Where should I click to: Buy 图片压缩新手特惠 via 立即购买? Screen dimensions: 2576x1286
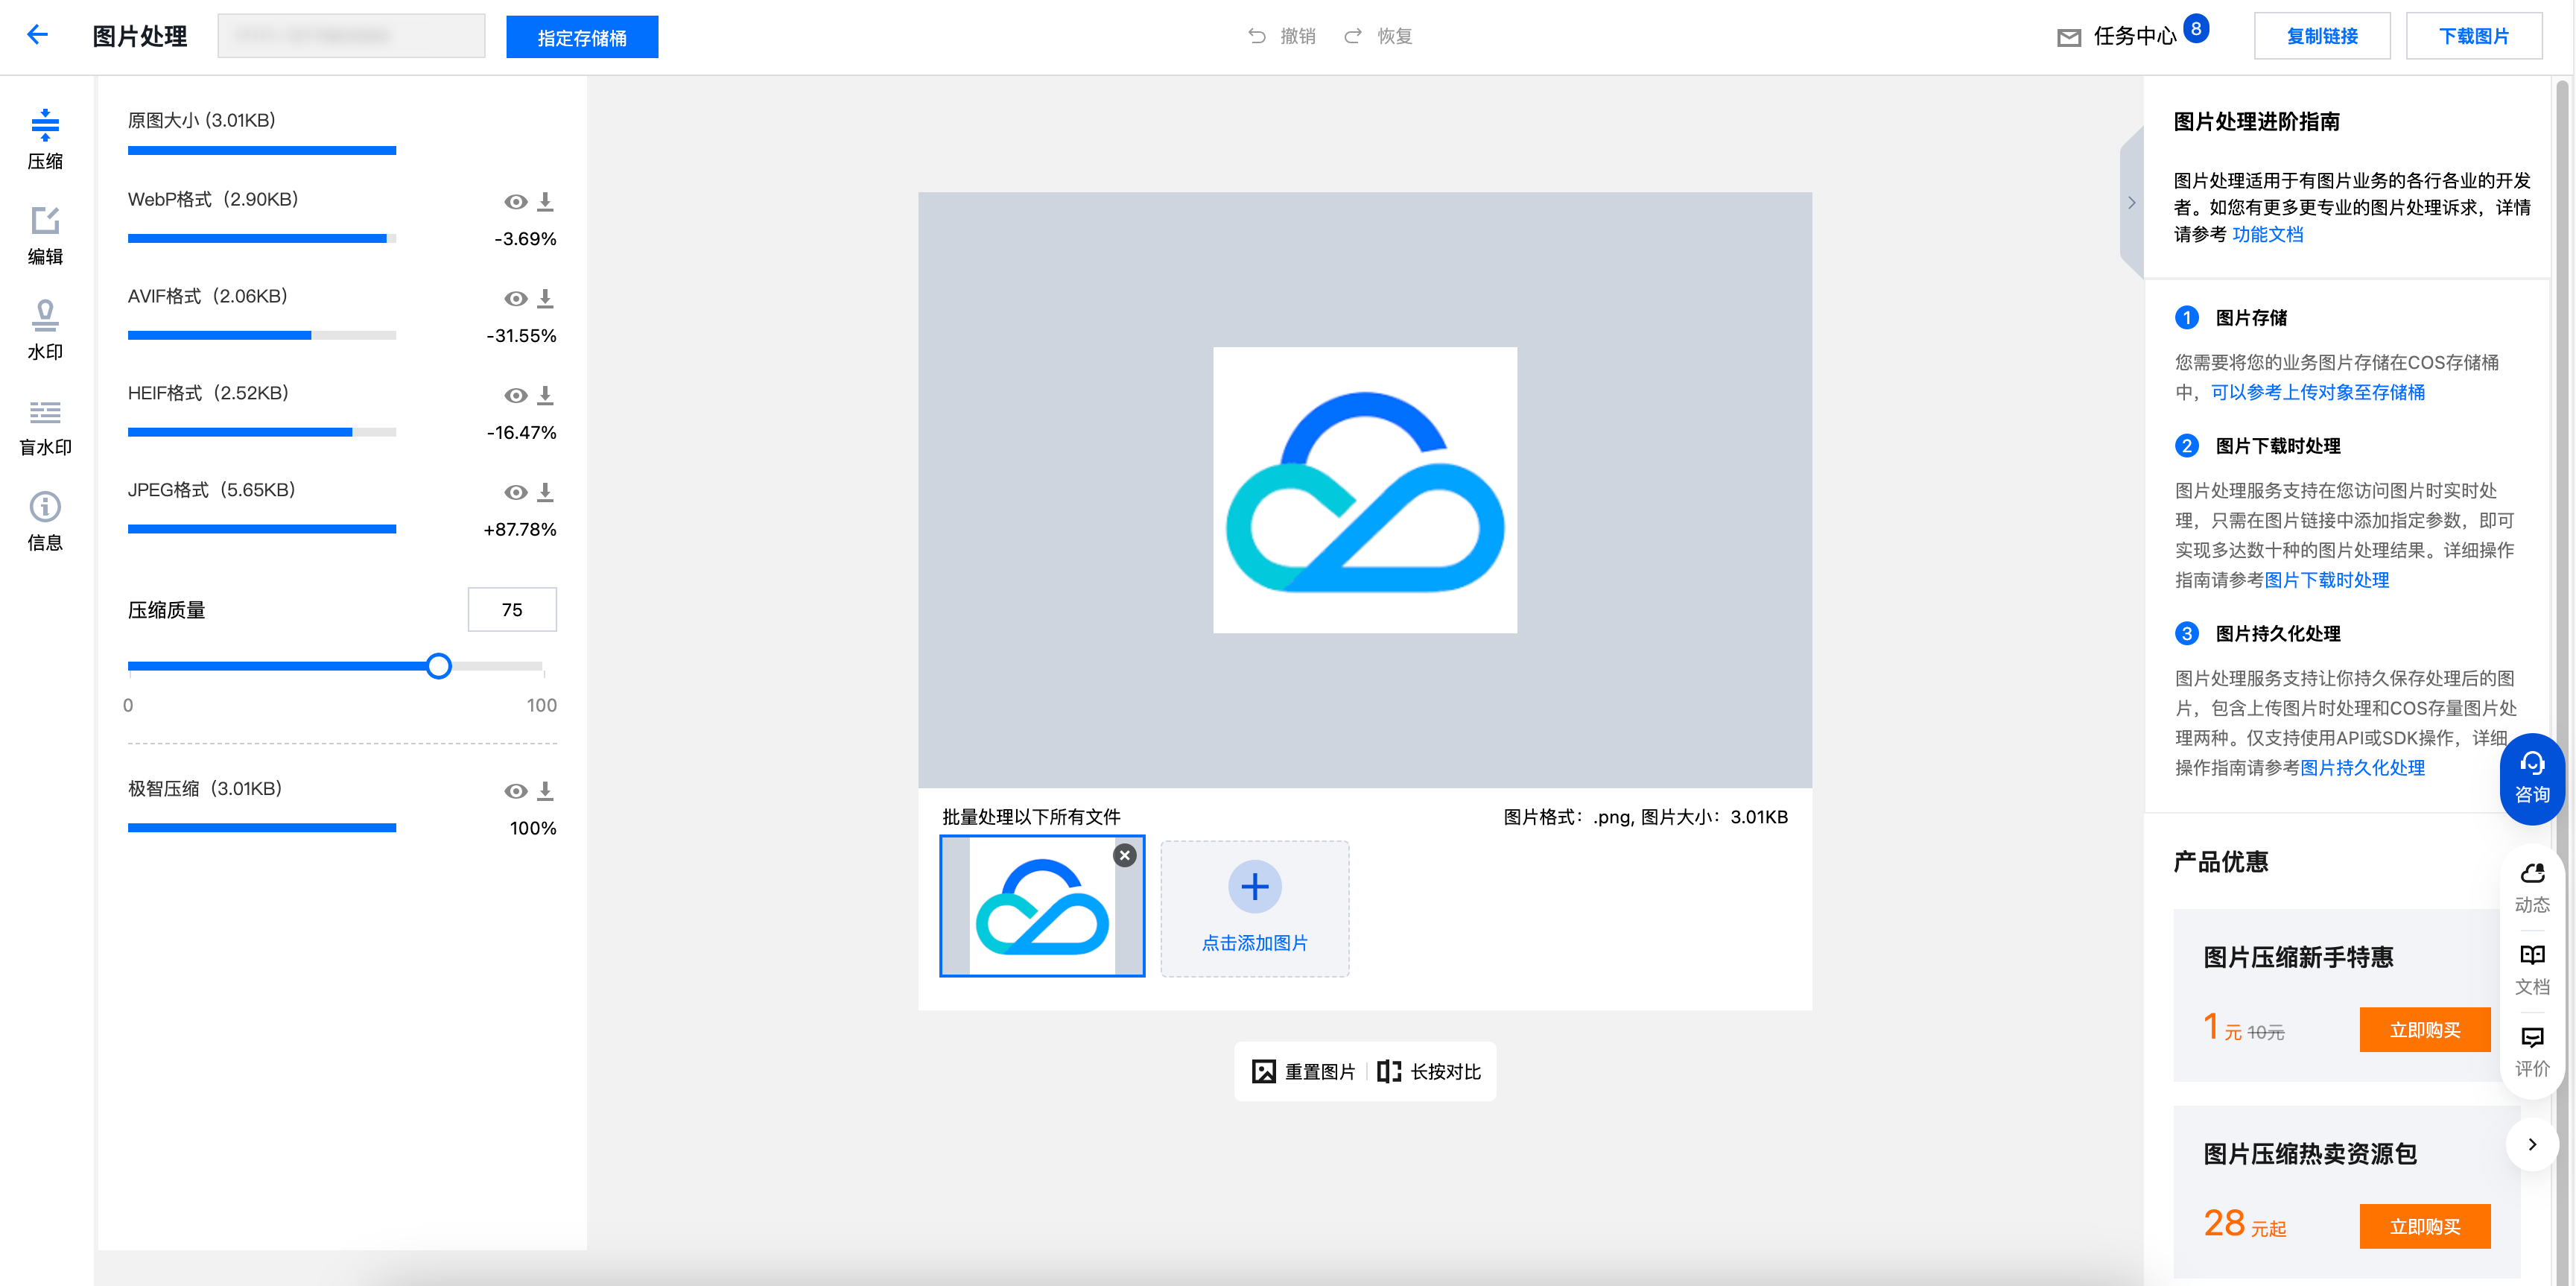pos(2425,1029)
